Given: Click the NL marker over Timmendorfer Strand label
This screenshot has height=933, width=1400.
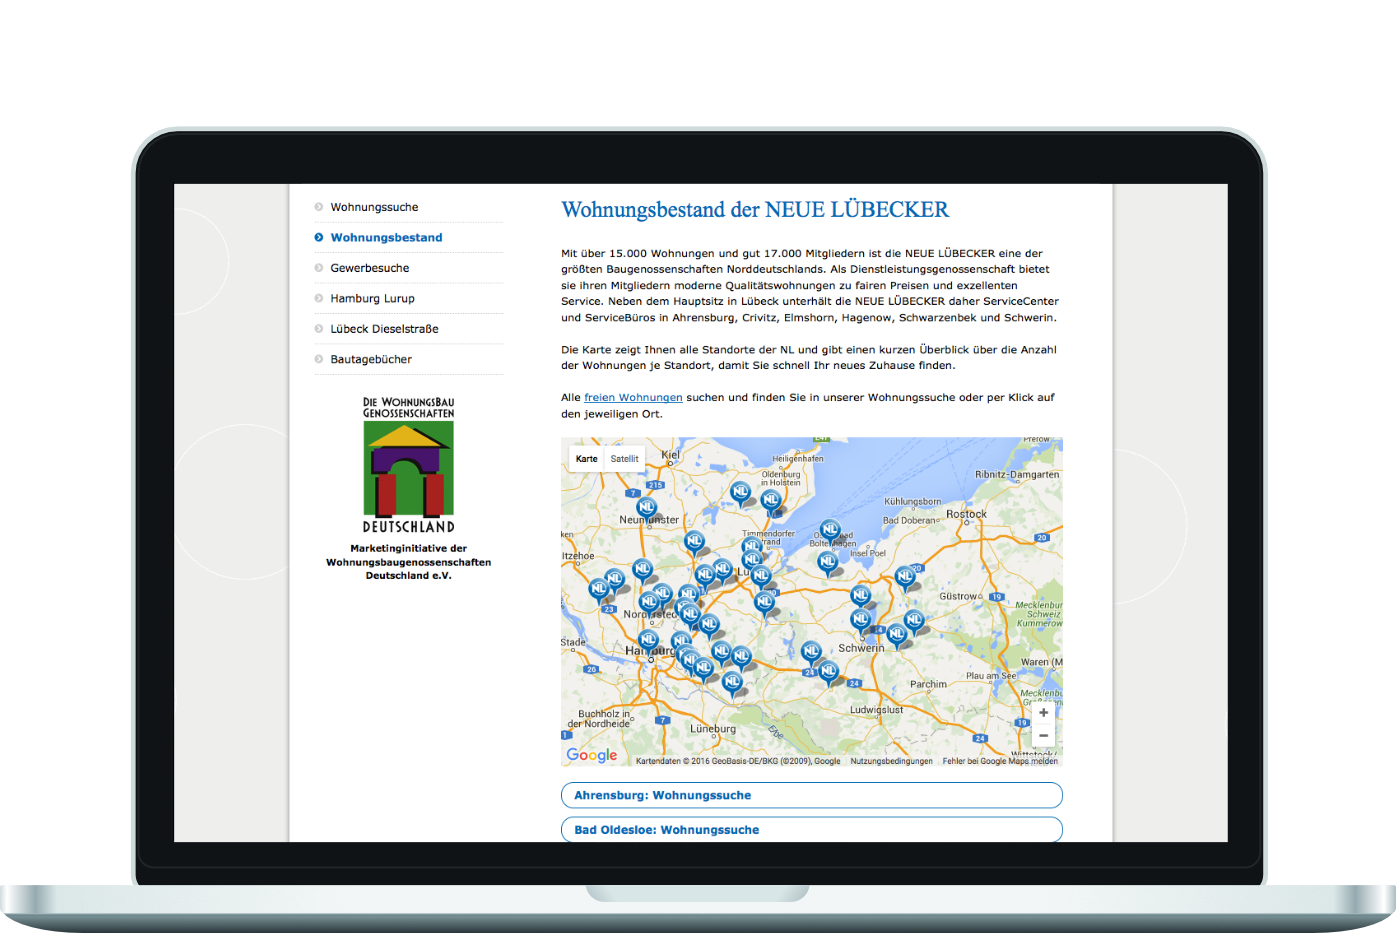Looking at the screenshot, I should pyautogui.click(x=751, y=547).
